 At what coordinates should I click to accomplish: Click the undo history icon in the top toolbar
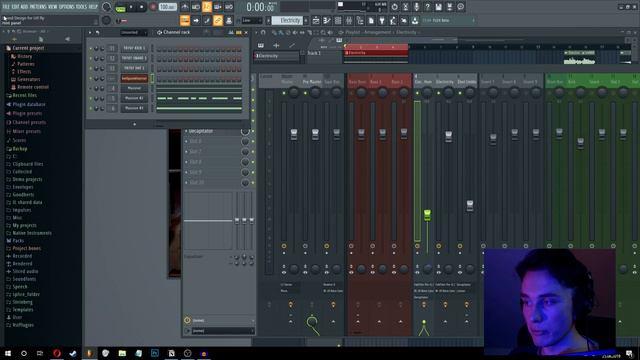pos(394,7)
